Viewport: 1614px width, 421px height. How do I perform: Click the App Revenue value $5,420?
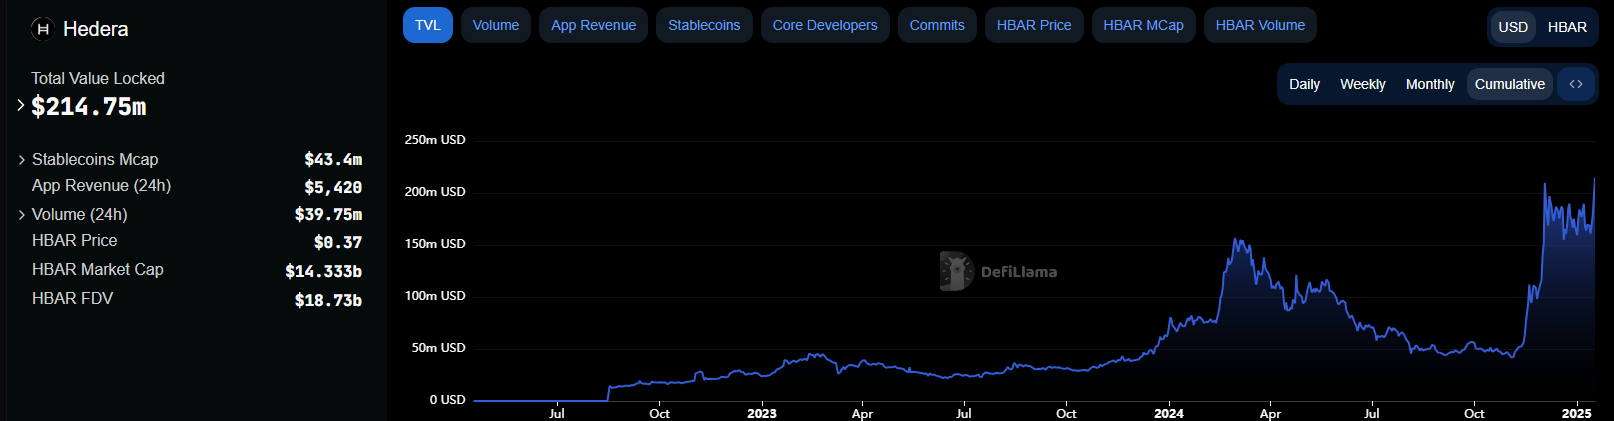[x=333, y=188]
